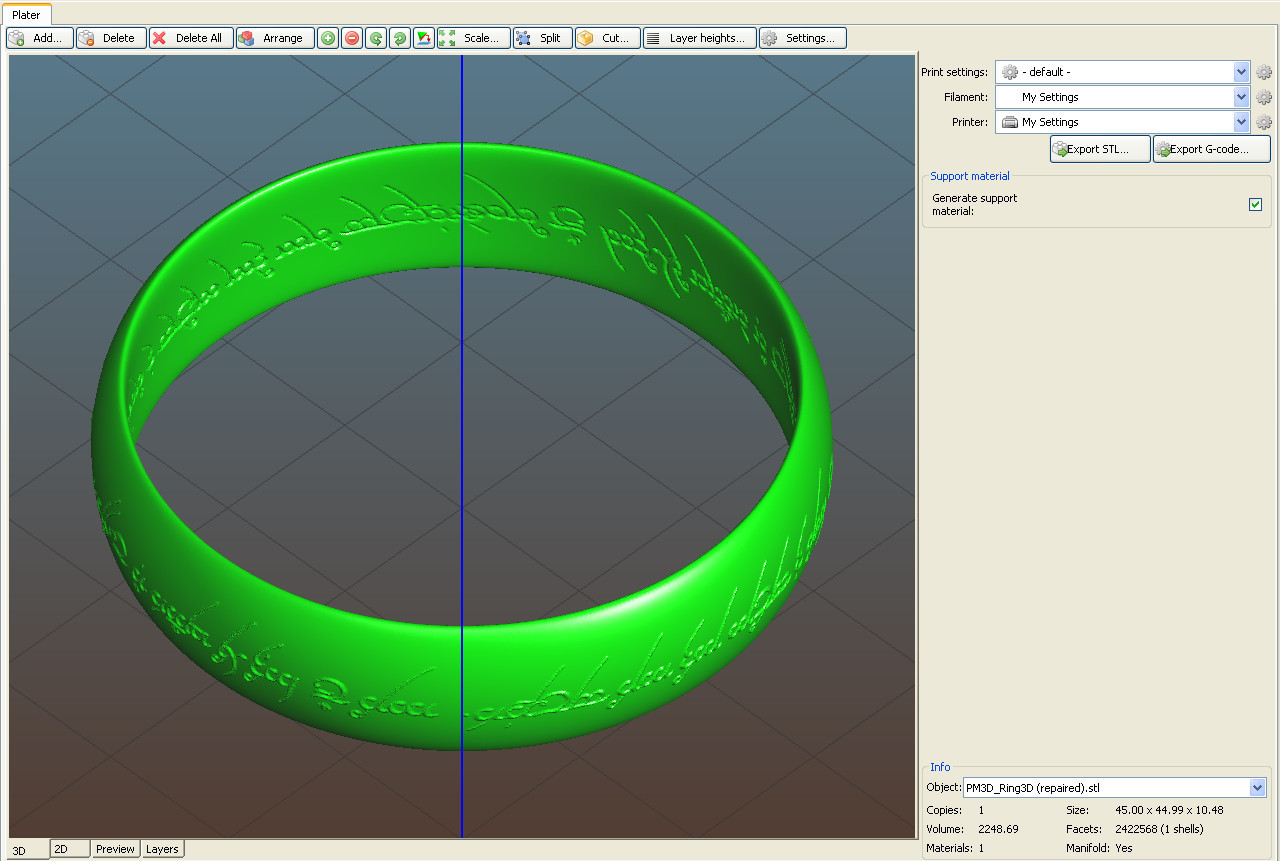Expand the Print settings preset dropdown
This screenshot has width=1280, height=861.
tap(1241, 72)
